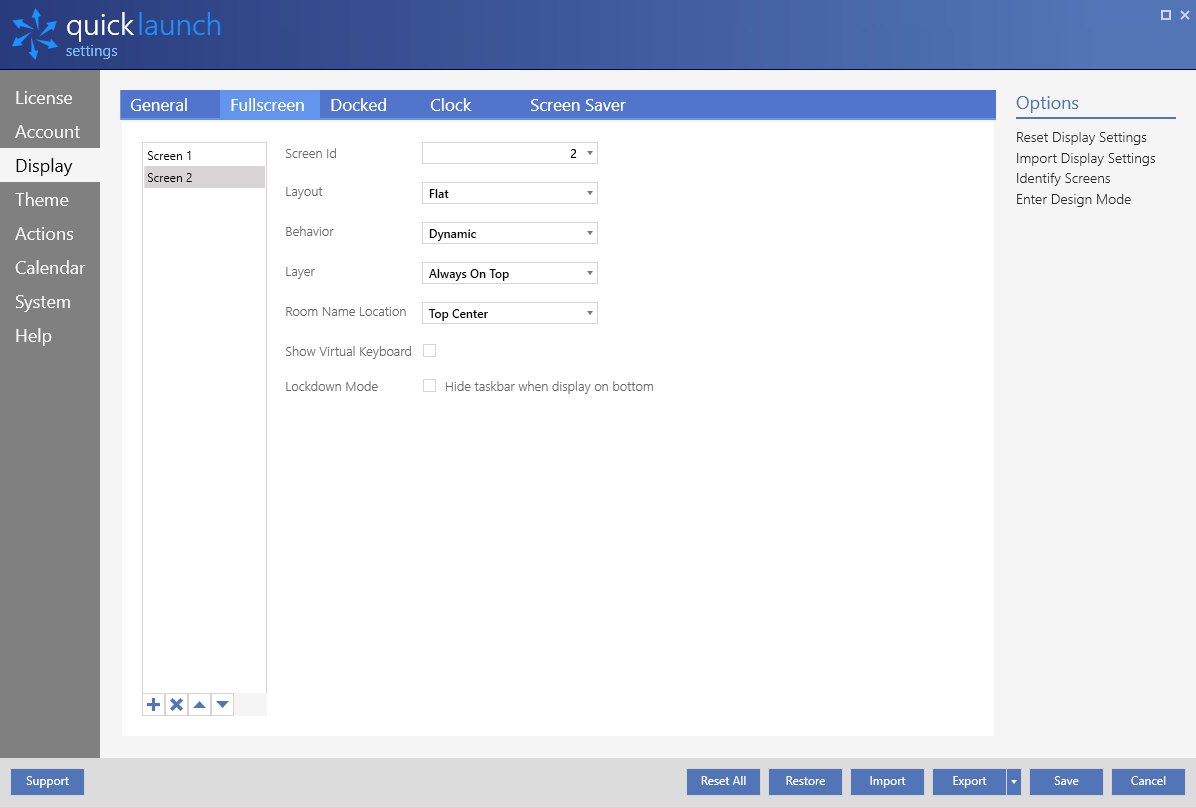Move selected screen up with arrow
1196x808 pixels.
pos(199,704)
